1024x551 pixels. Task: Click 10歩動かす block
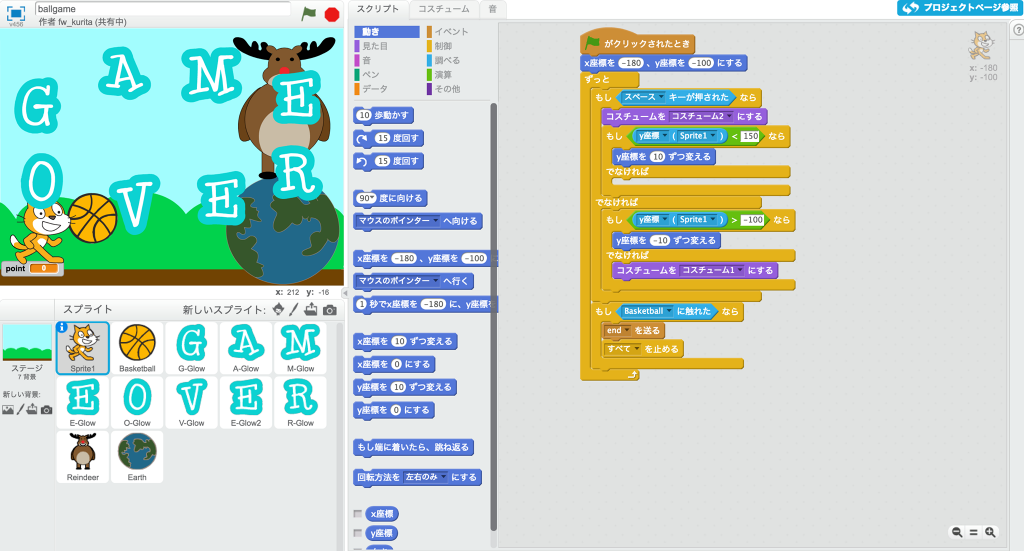[x=383, y=116]
